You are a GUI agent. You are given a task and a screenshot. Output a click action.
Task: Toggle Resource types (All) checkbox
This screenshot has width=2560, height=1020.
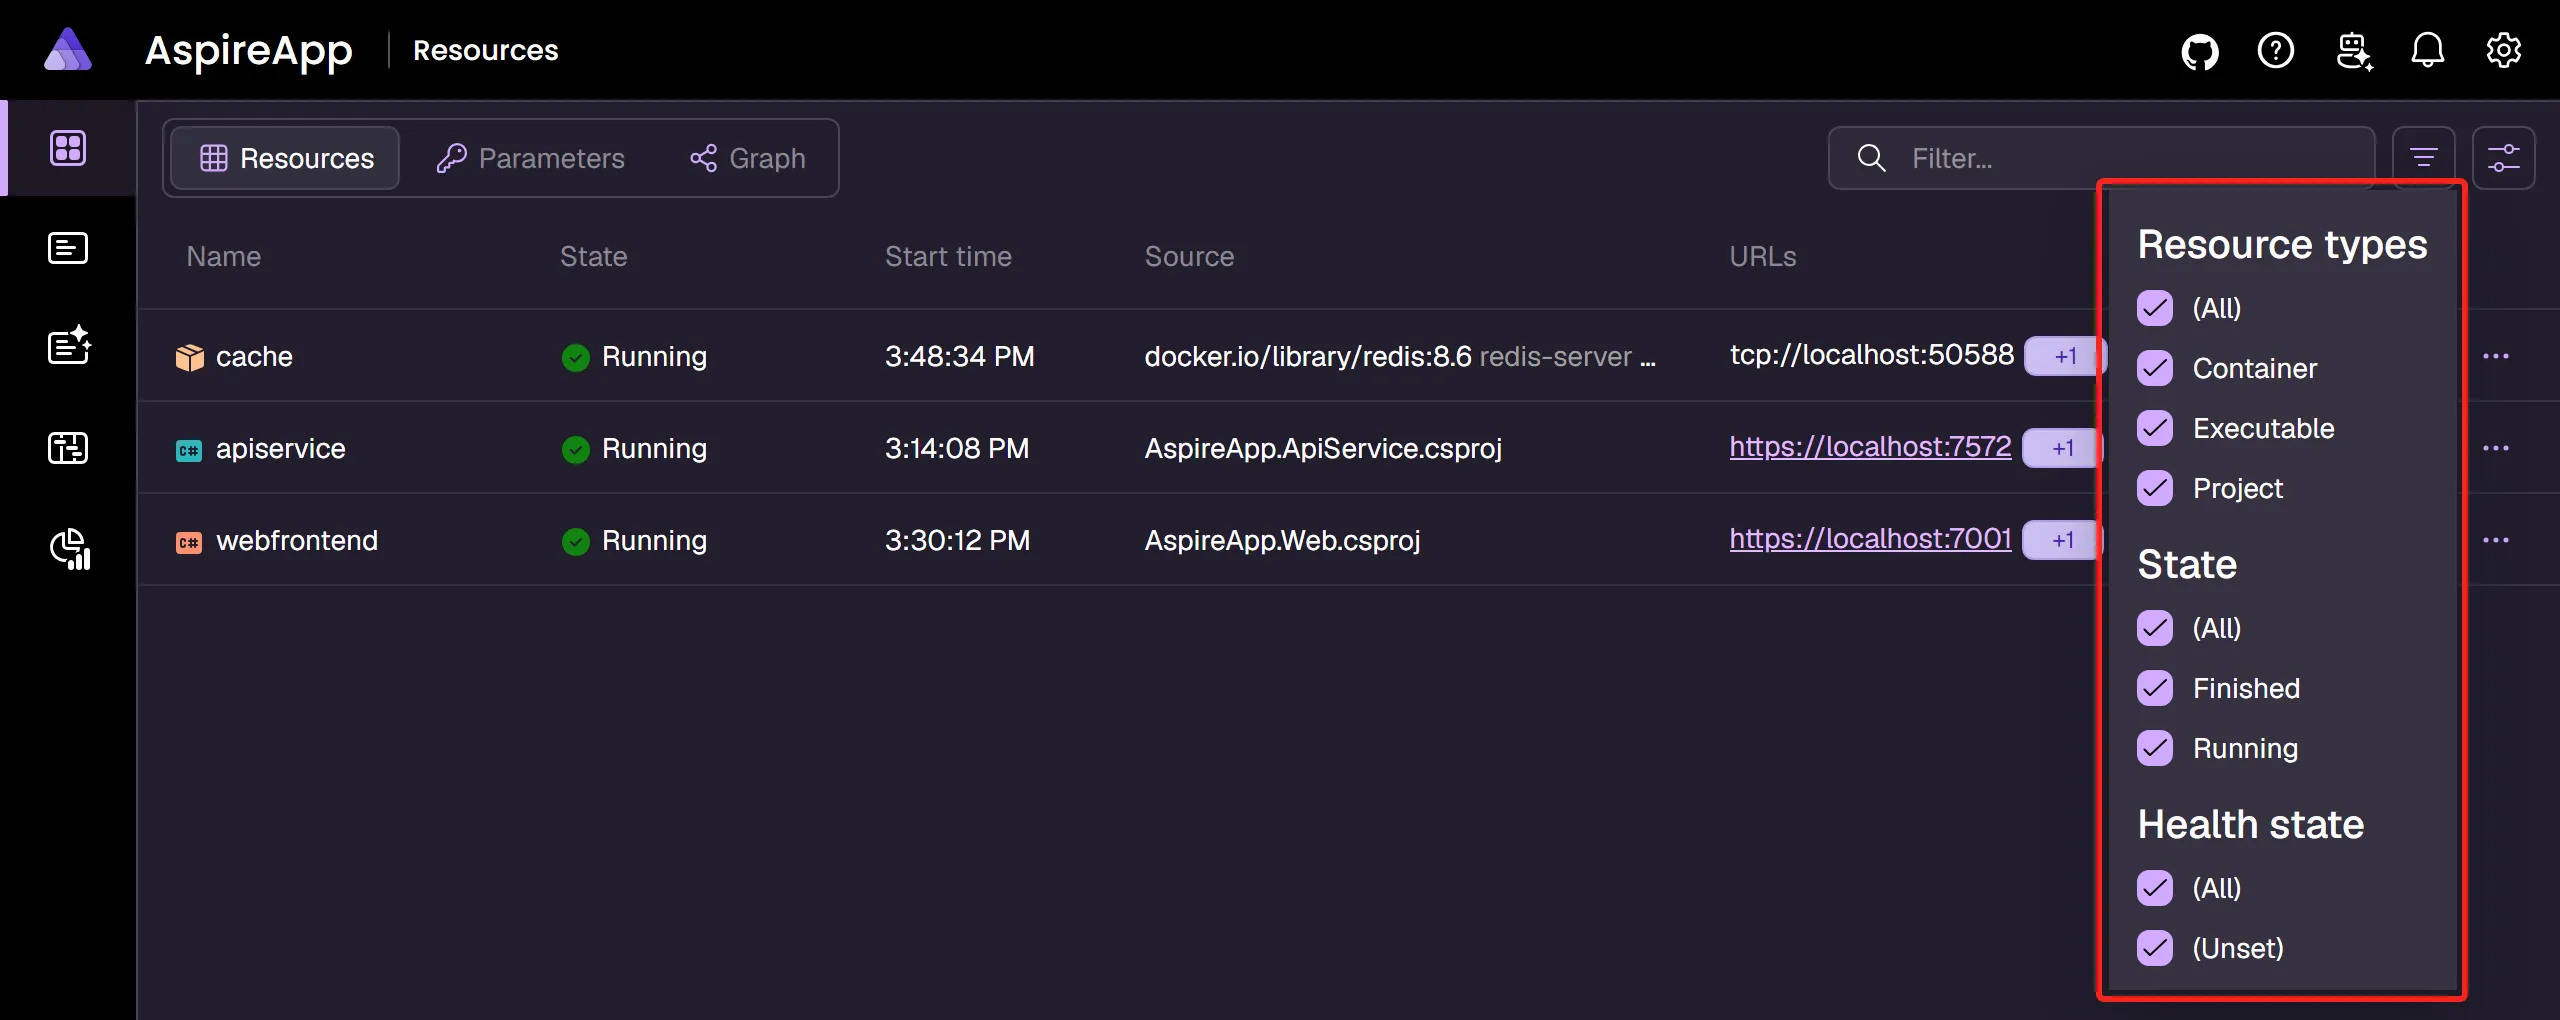click(x=2155, y=308)
